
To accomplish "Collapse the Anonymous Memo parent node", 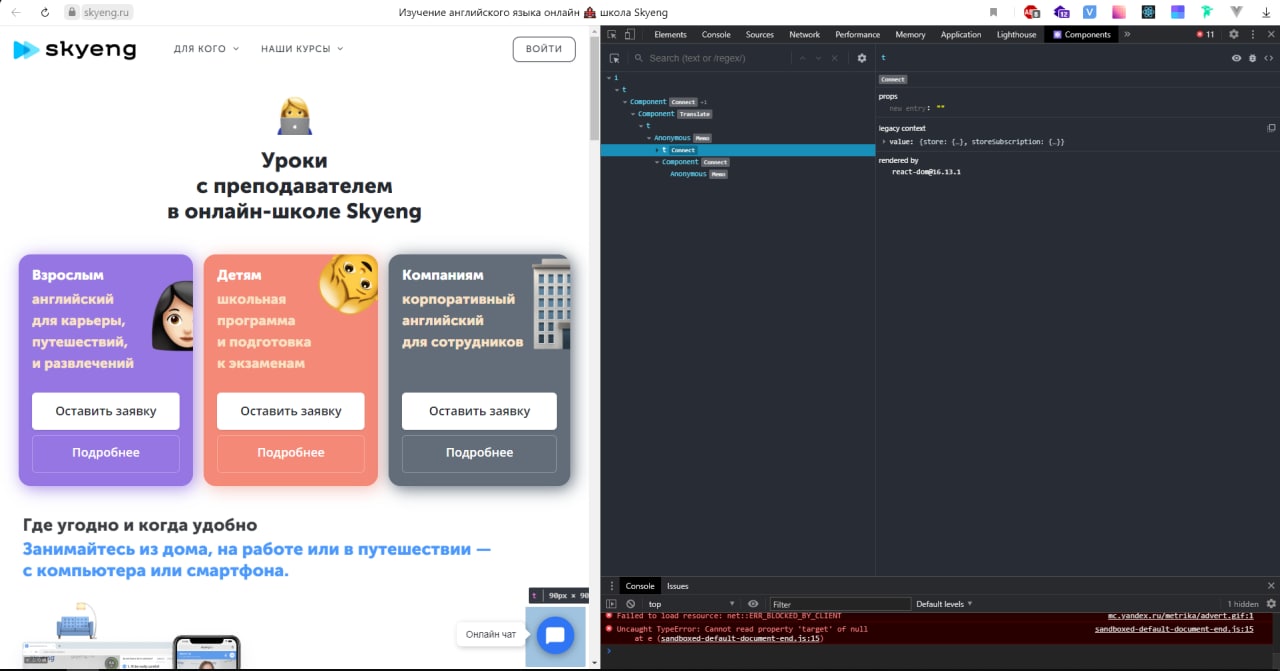I will (x=649, y=138).
